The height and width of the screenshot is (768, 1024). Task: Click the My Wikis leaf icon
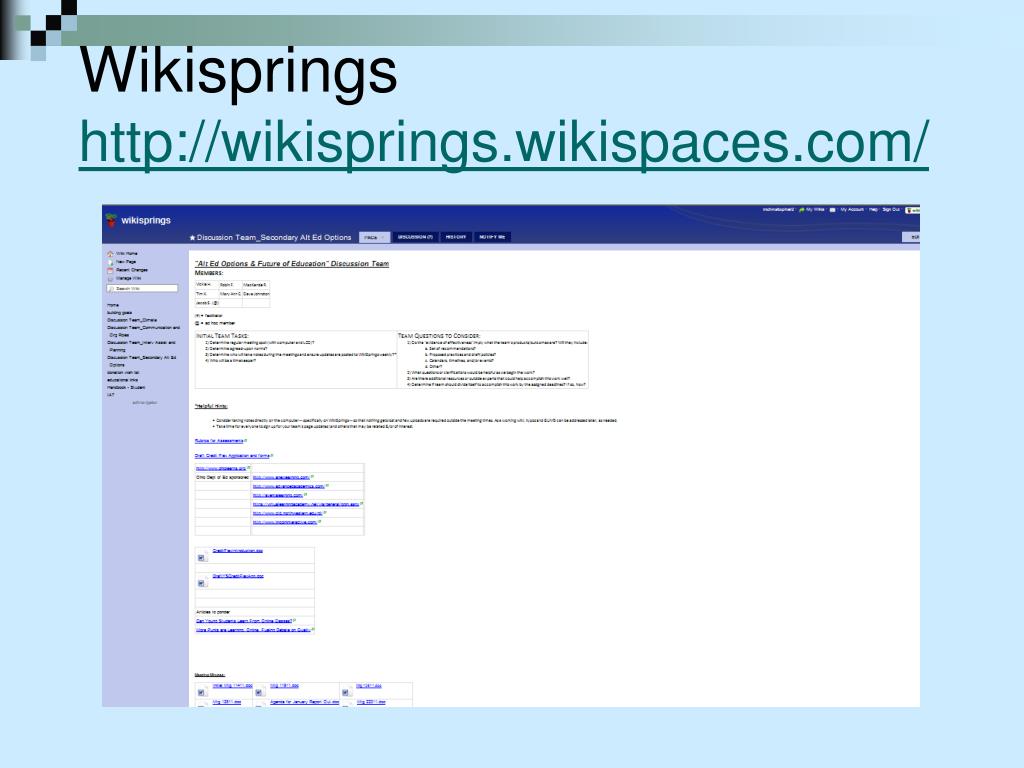tap(801, 210)
